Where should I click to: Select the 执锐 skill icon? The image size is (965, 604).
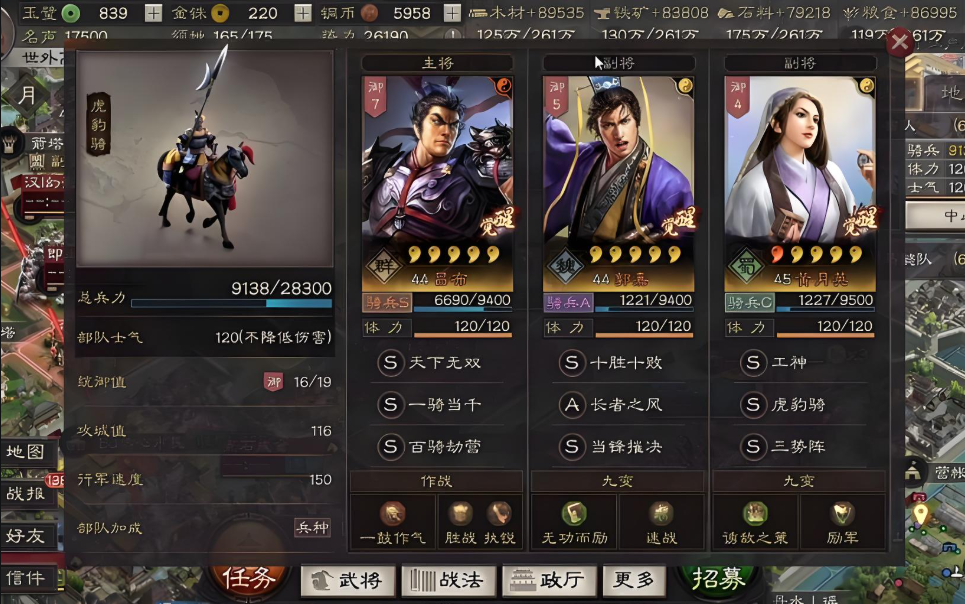(x=499, y=513)
